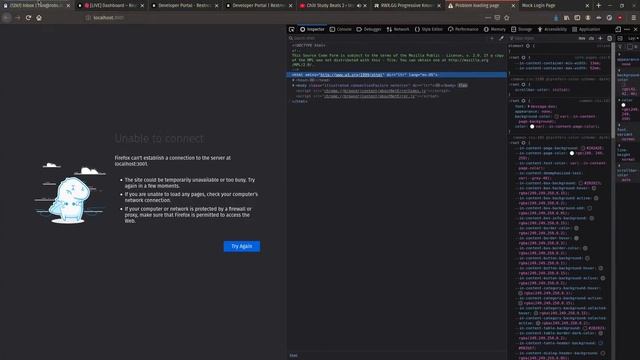The height and width of the screenshot is (360, 640).
Task: Open the Network panel tab
Action: pyautogui.click(x=398, y=29)
